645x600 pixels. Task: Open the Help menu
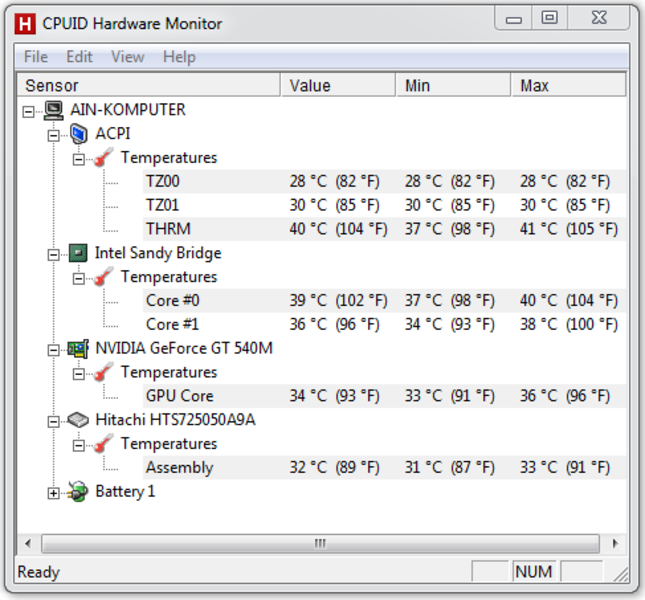pos(179,57)
